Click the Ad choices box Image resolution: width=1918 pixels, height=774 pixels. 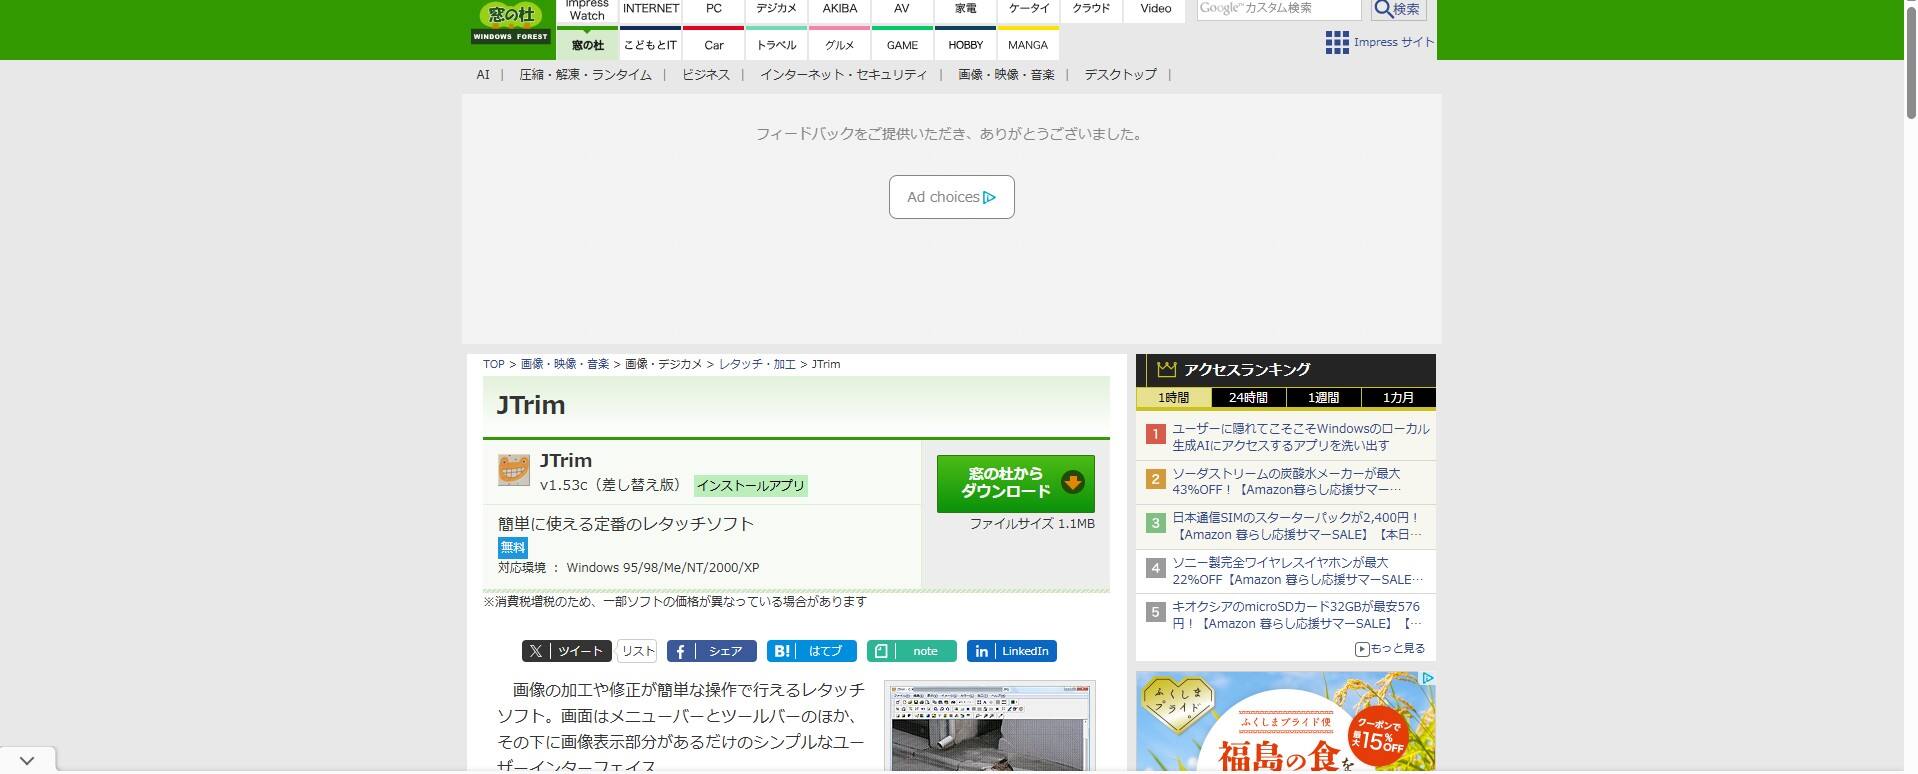pyautogui.click(x=952, y=197)
